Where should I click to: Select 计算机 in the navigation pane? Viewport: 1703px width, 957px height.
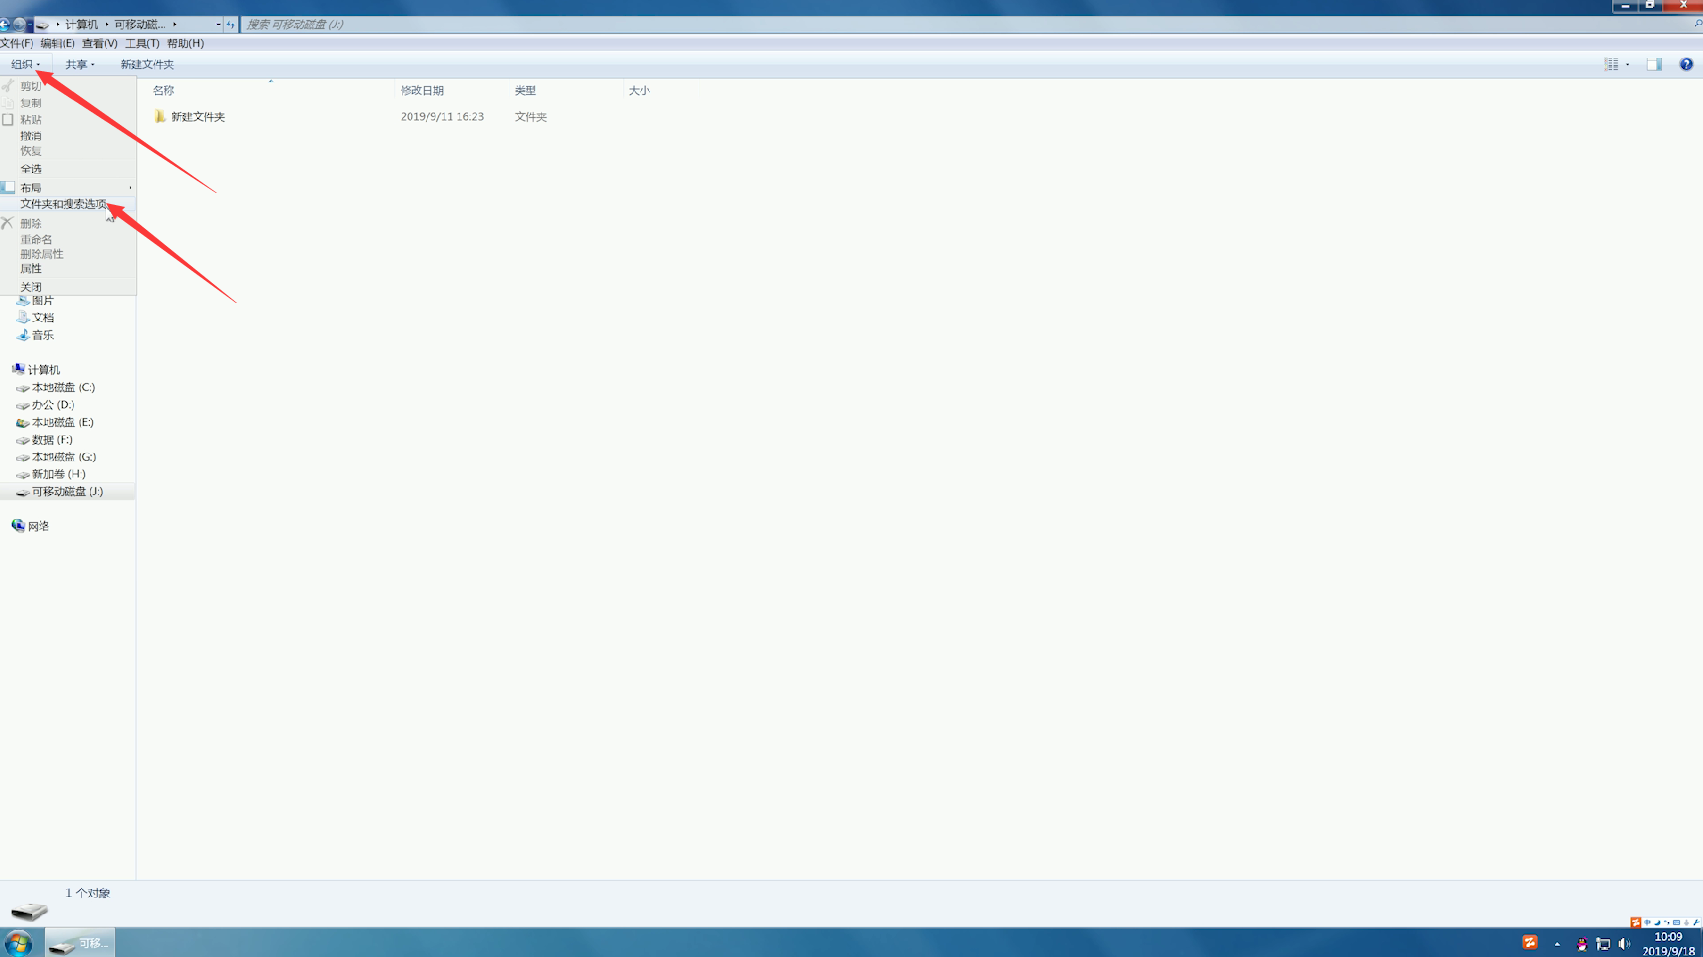point(36,370)
